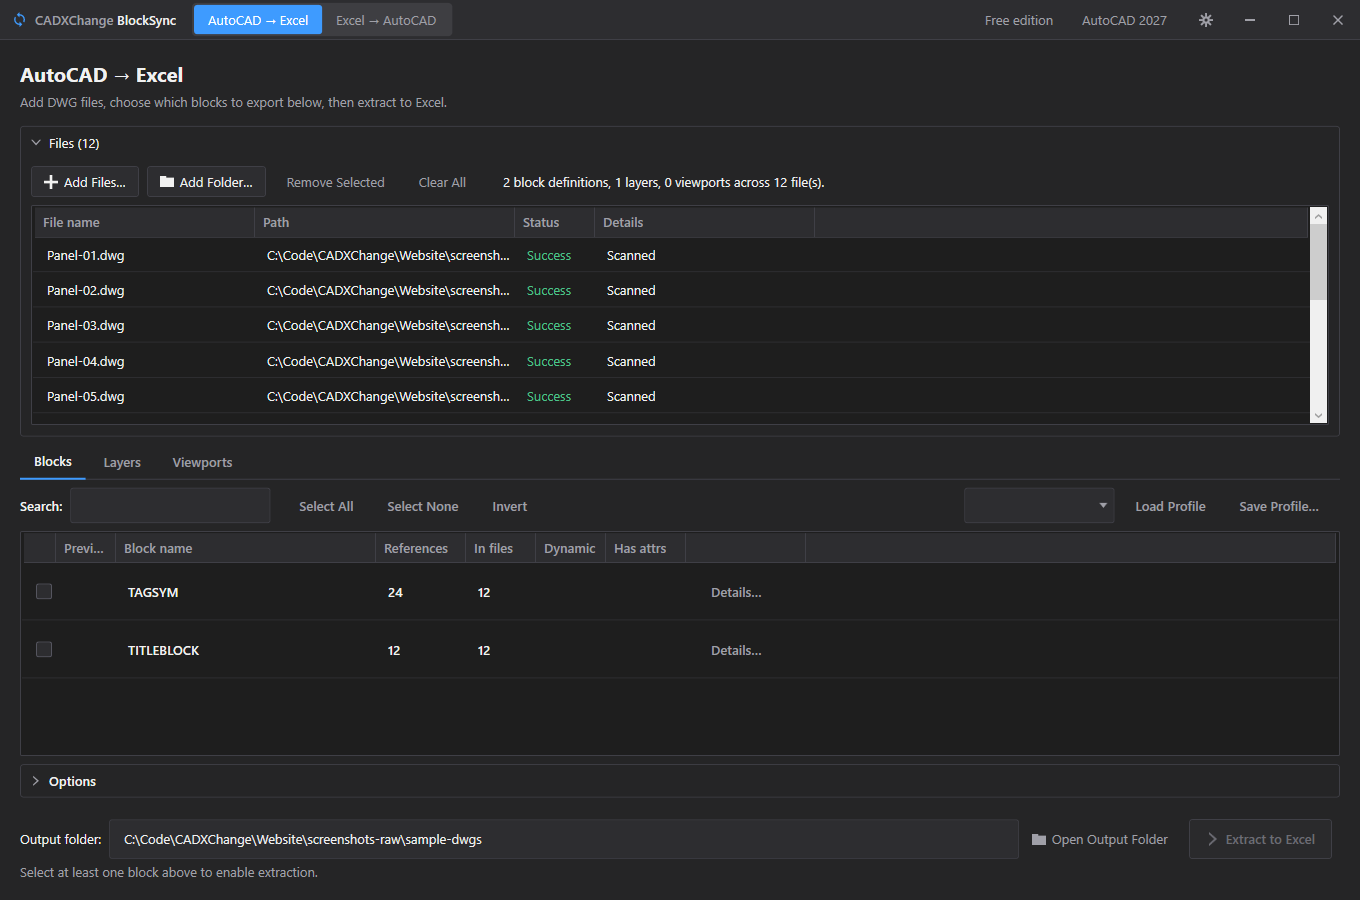1360x900 pixels.
Task: Click the AutoCAD 2027 version label
Action: tap(1124, 20)
